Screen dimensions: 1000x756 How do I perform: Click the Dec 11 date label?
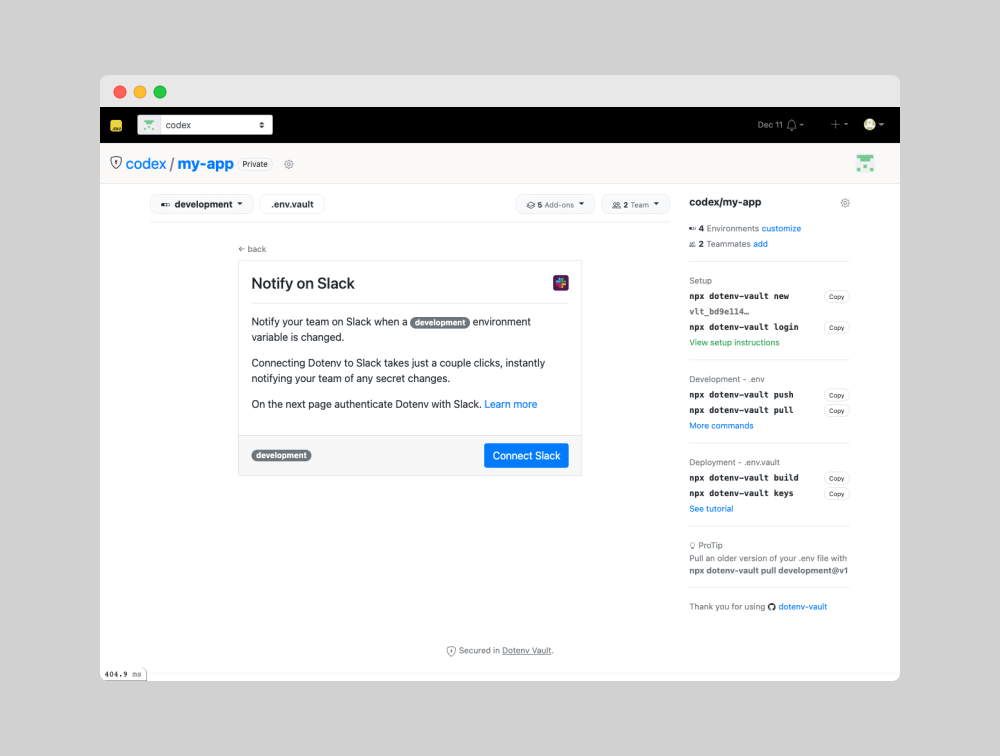pyautogui.click(x=770, y=125)
